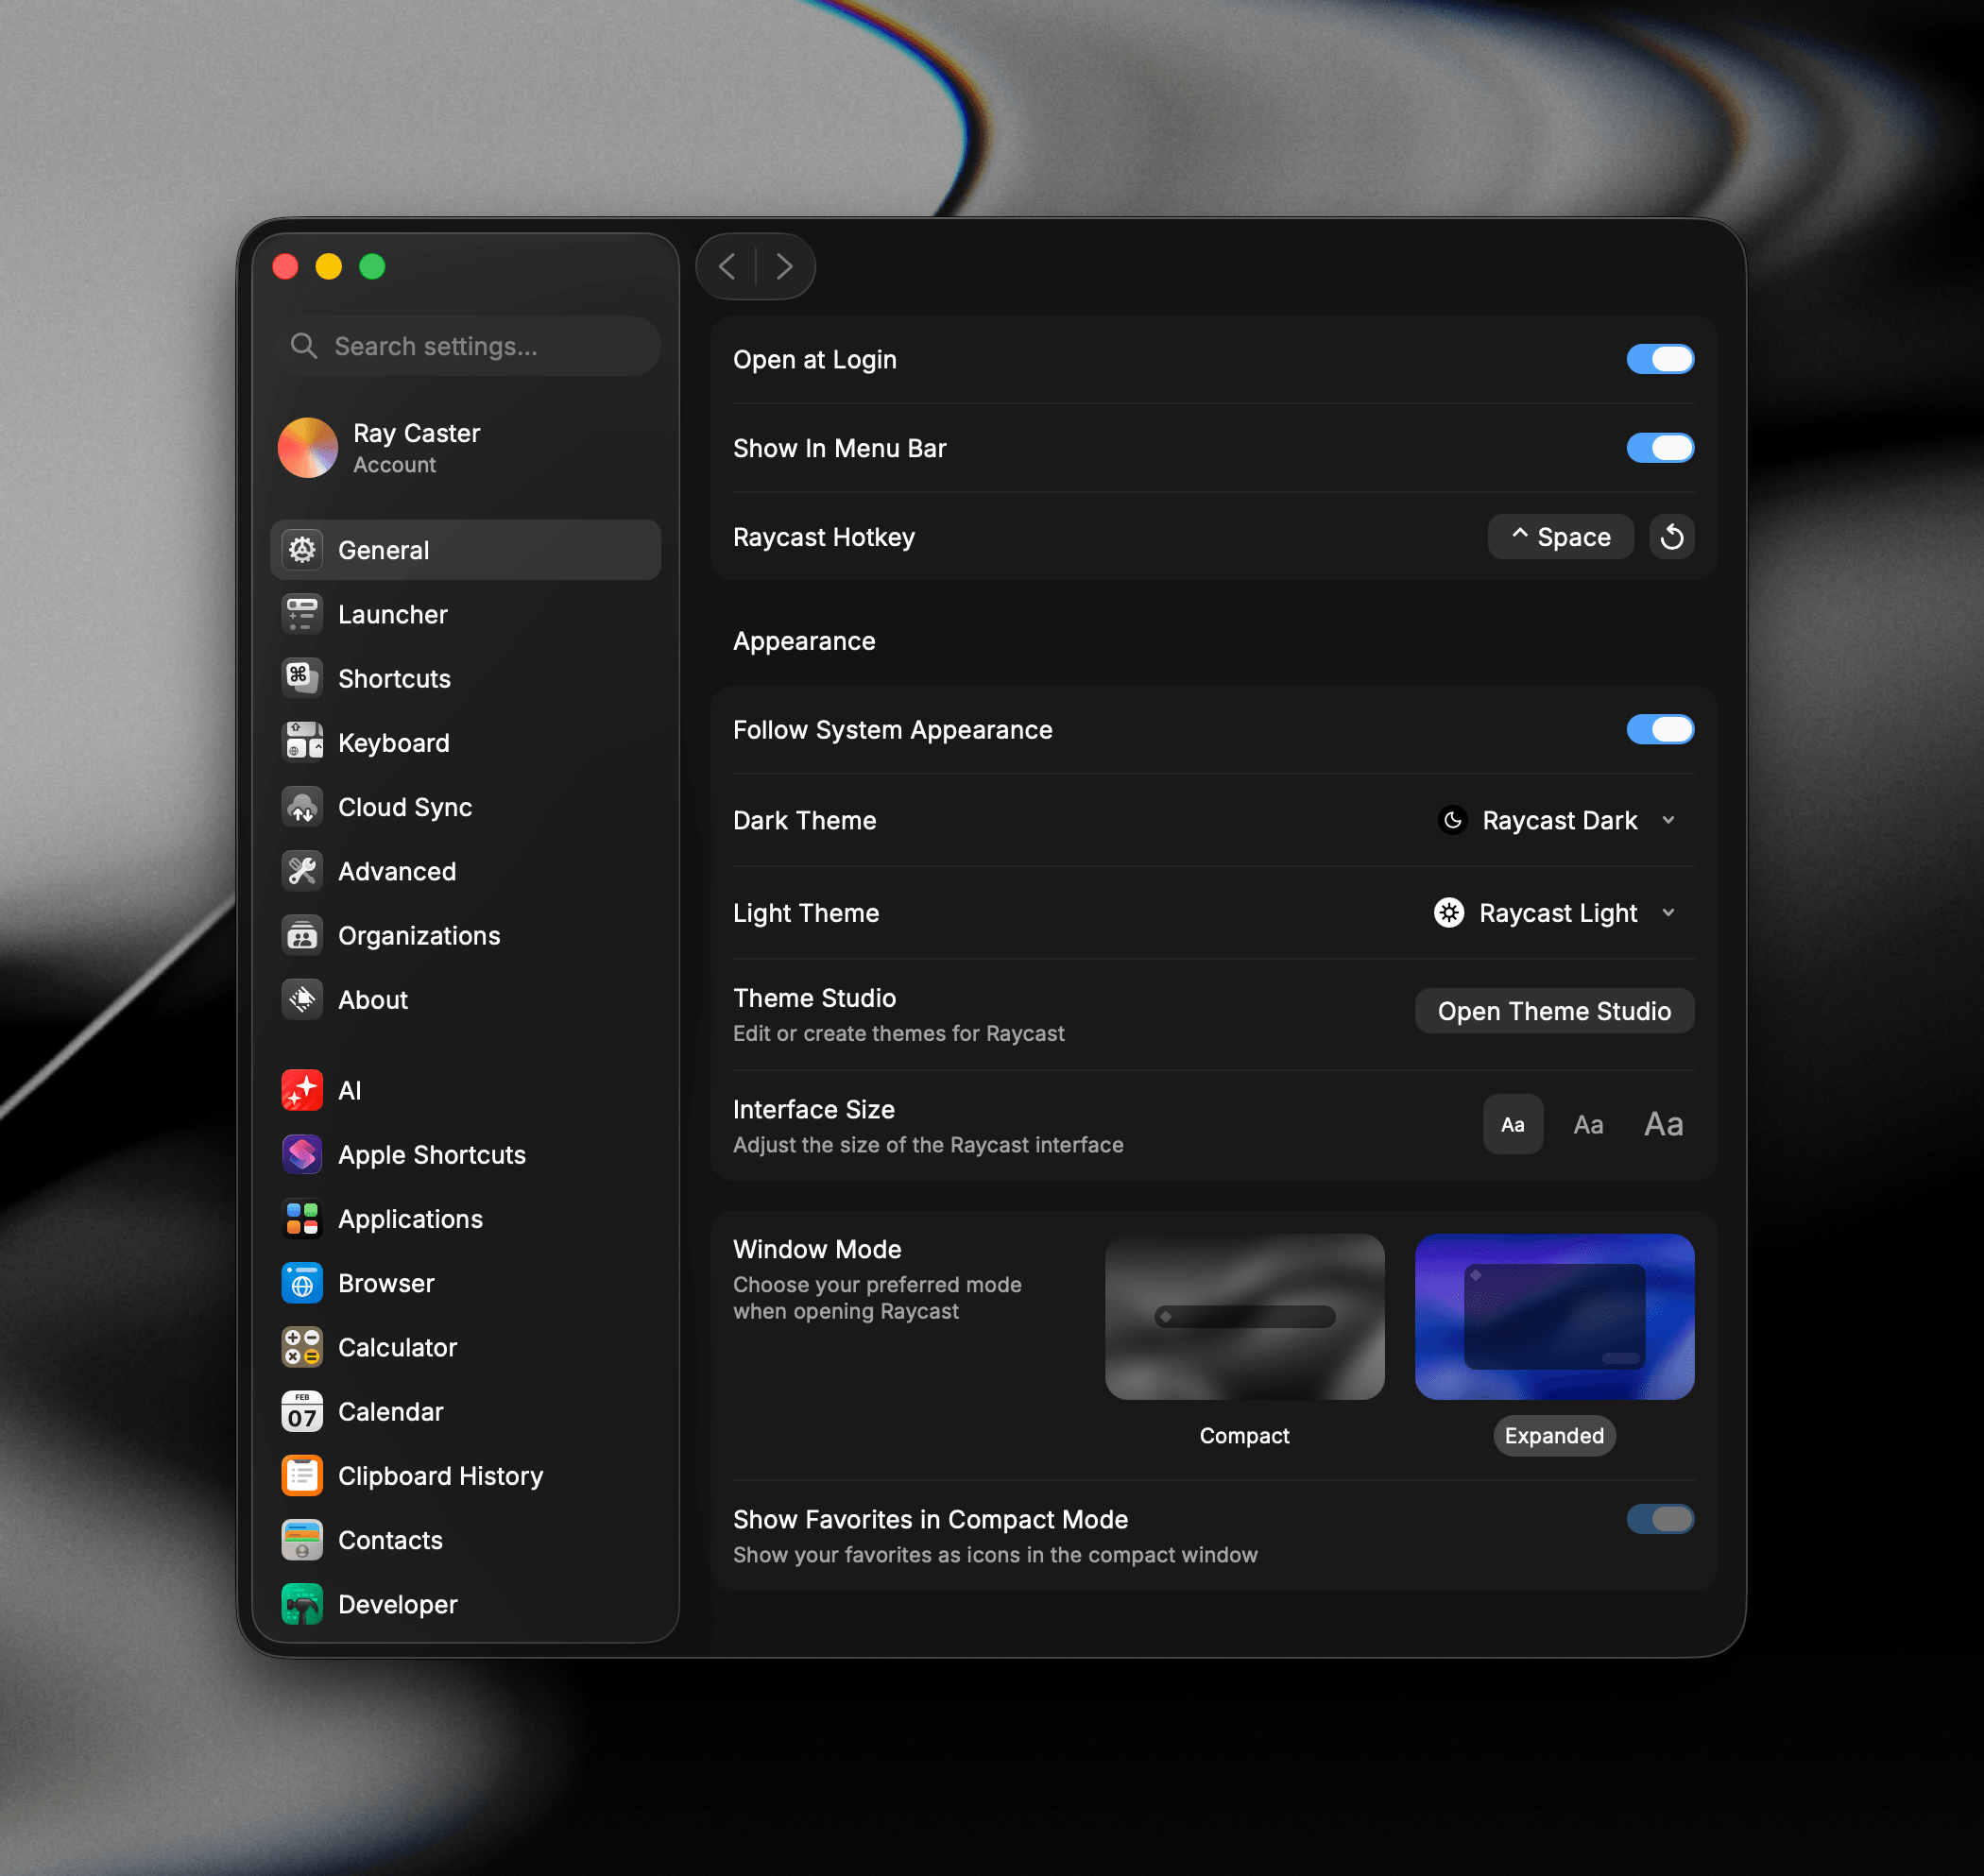Click the Search settings field
Viewport: 1984px width, 1876px height.
465,346
